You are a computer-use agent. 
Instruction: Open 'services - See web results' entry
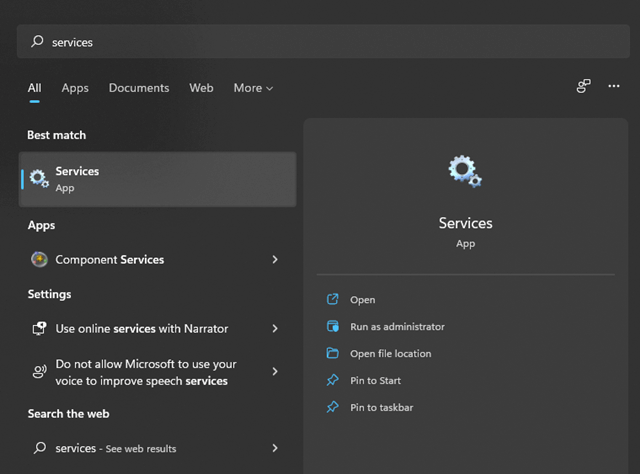158,448
